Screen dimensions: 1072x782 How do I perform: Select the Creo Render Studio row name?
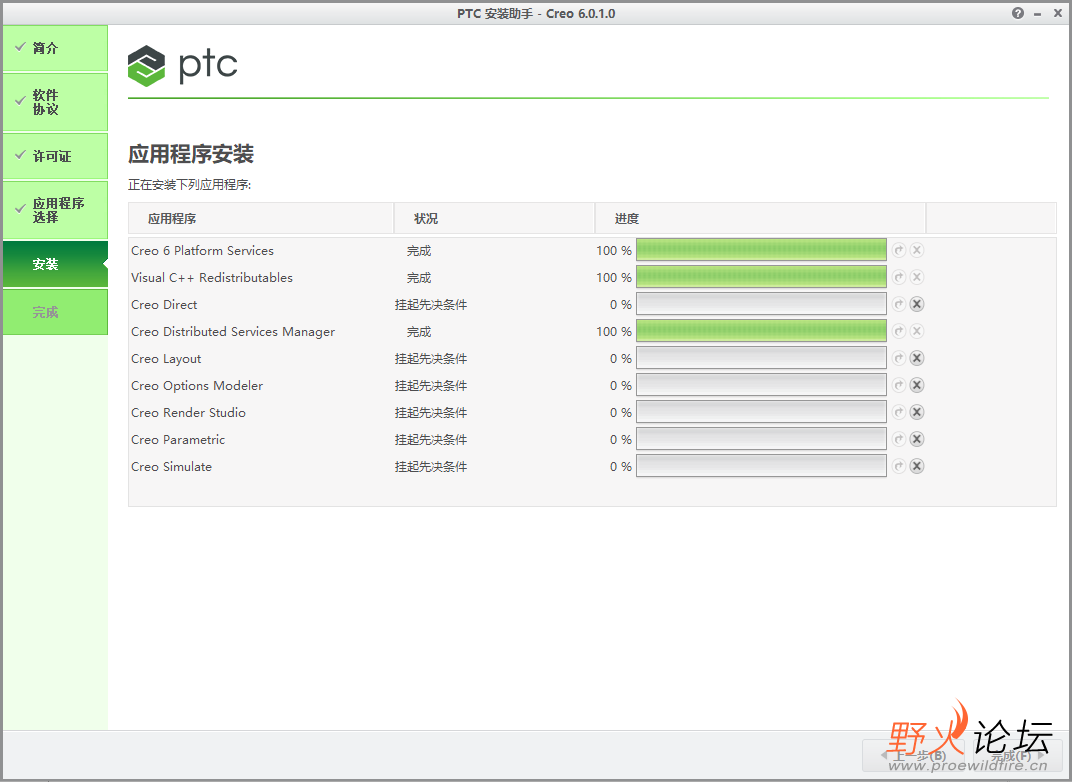[188, 413]
